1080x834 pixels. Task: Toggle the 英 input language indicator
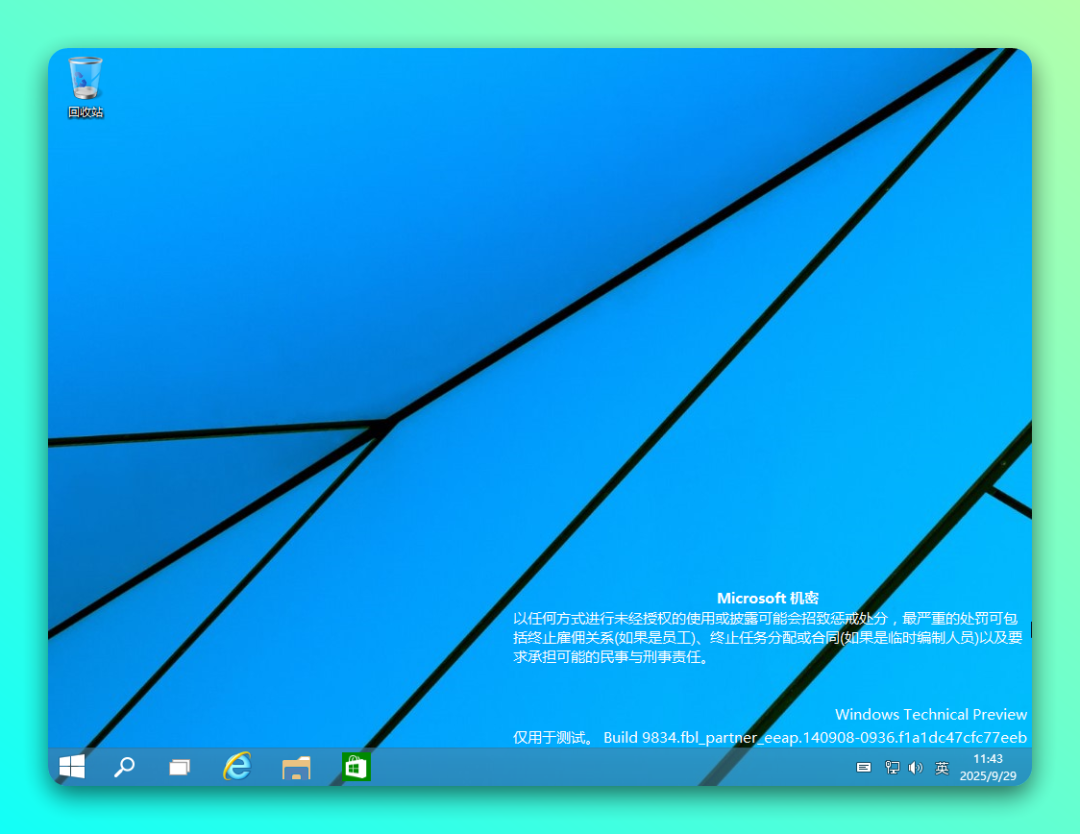click(941, 769)
